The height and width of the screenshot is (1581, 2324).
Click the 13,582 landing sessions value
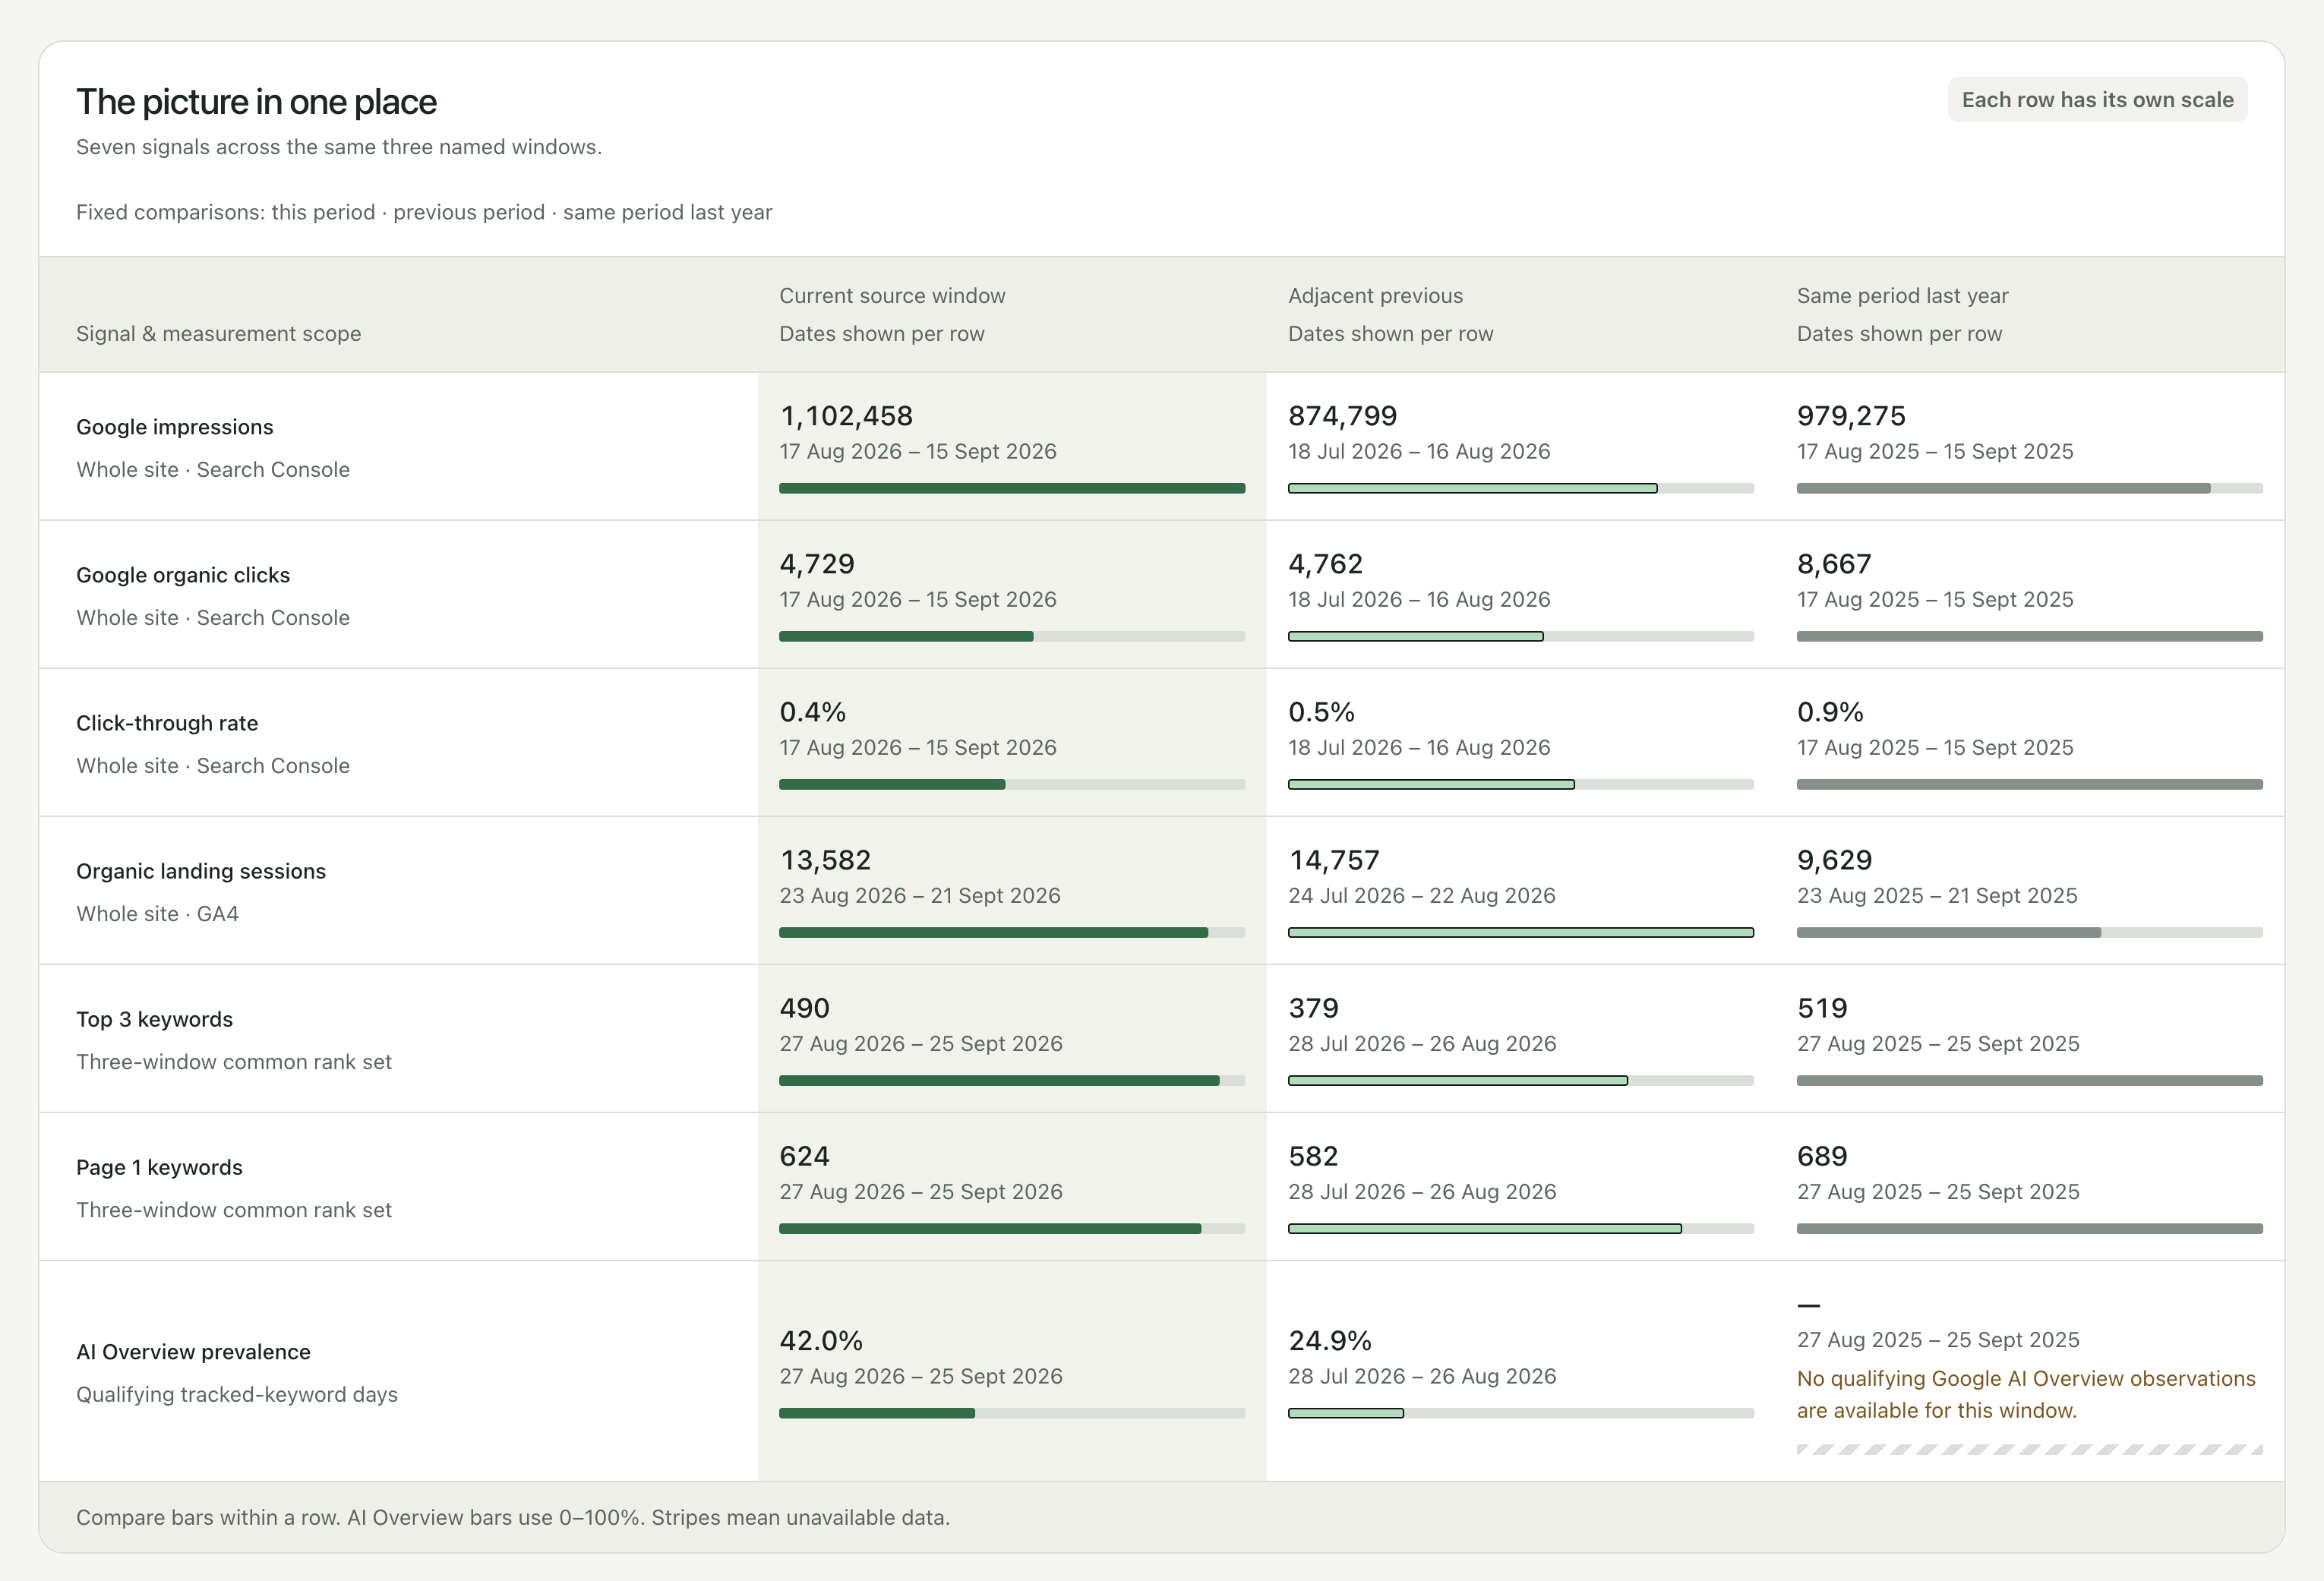point(825,860)
